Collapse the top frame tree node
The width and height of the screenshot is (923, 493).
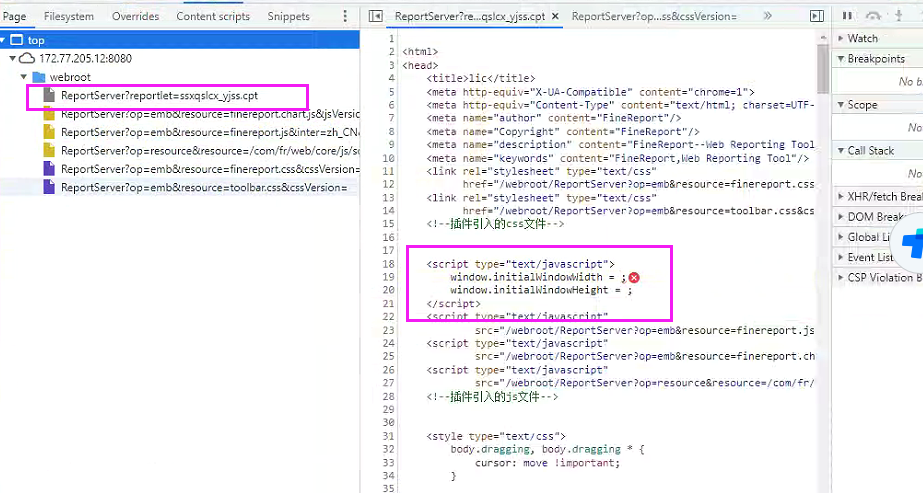pyautogui.click(x=4, y=40)
